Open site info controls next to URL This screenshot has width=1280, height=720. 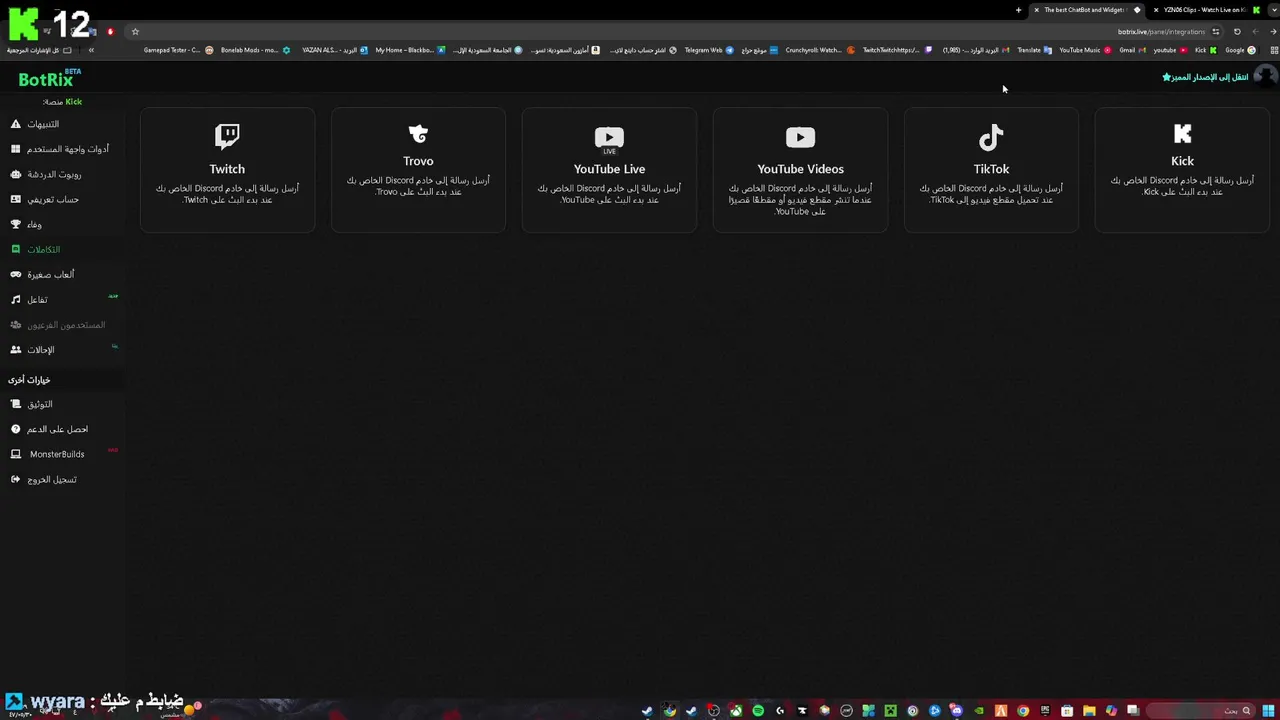pyautogui.click(x=1215, y=32)
